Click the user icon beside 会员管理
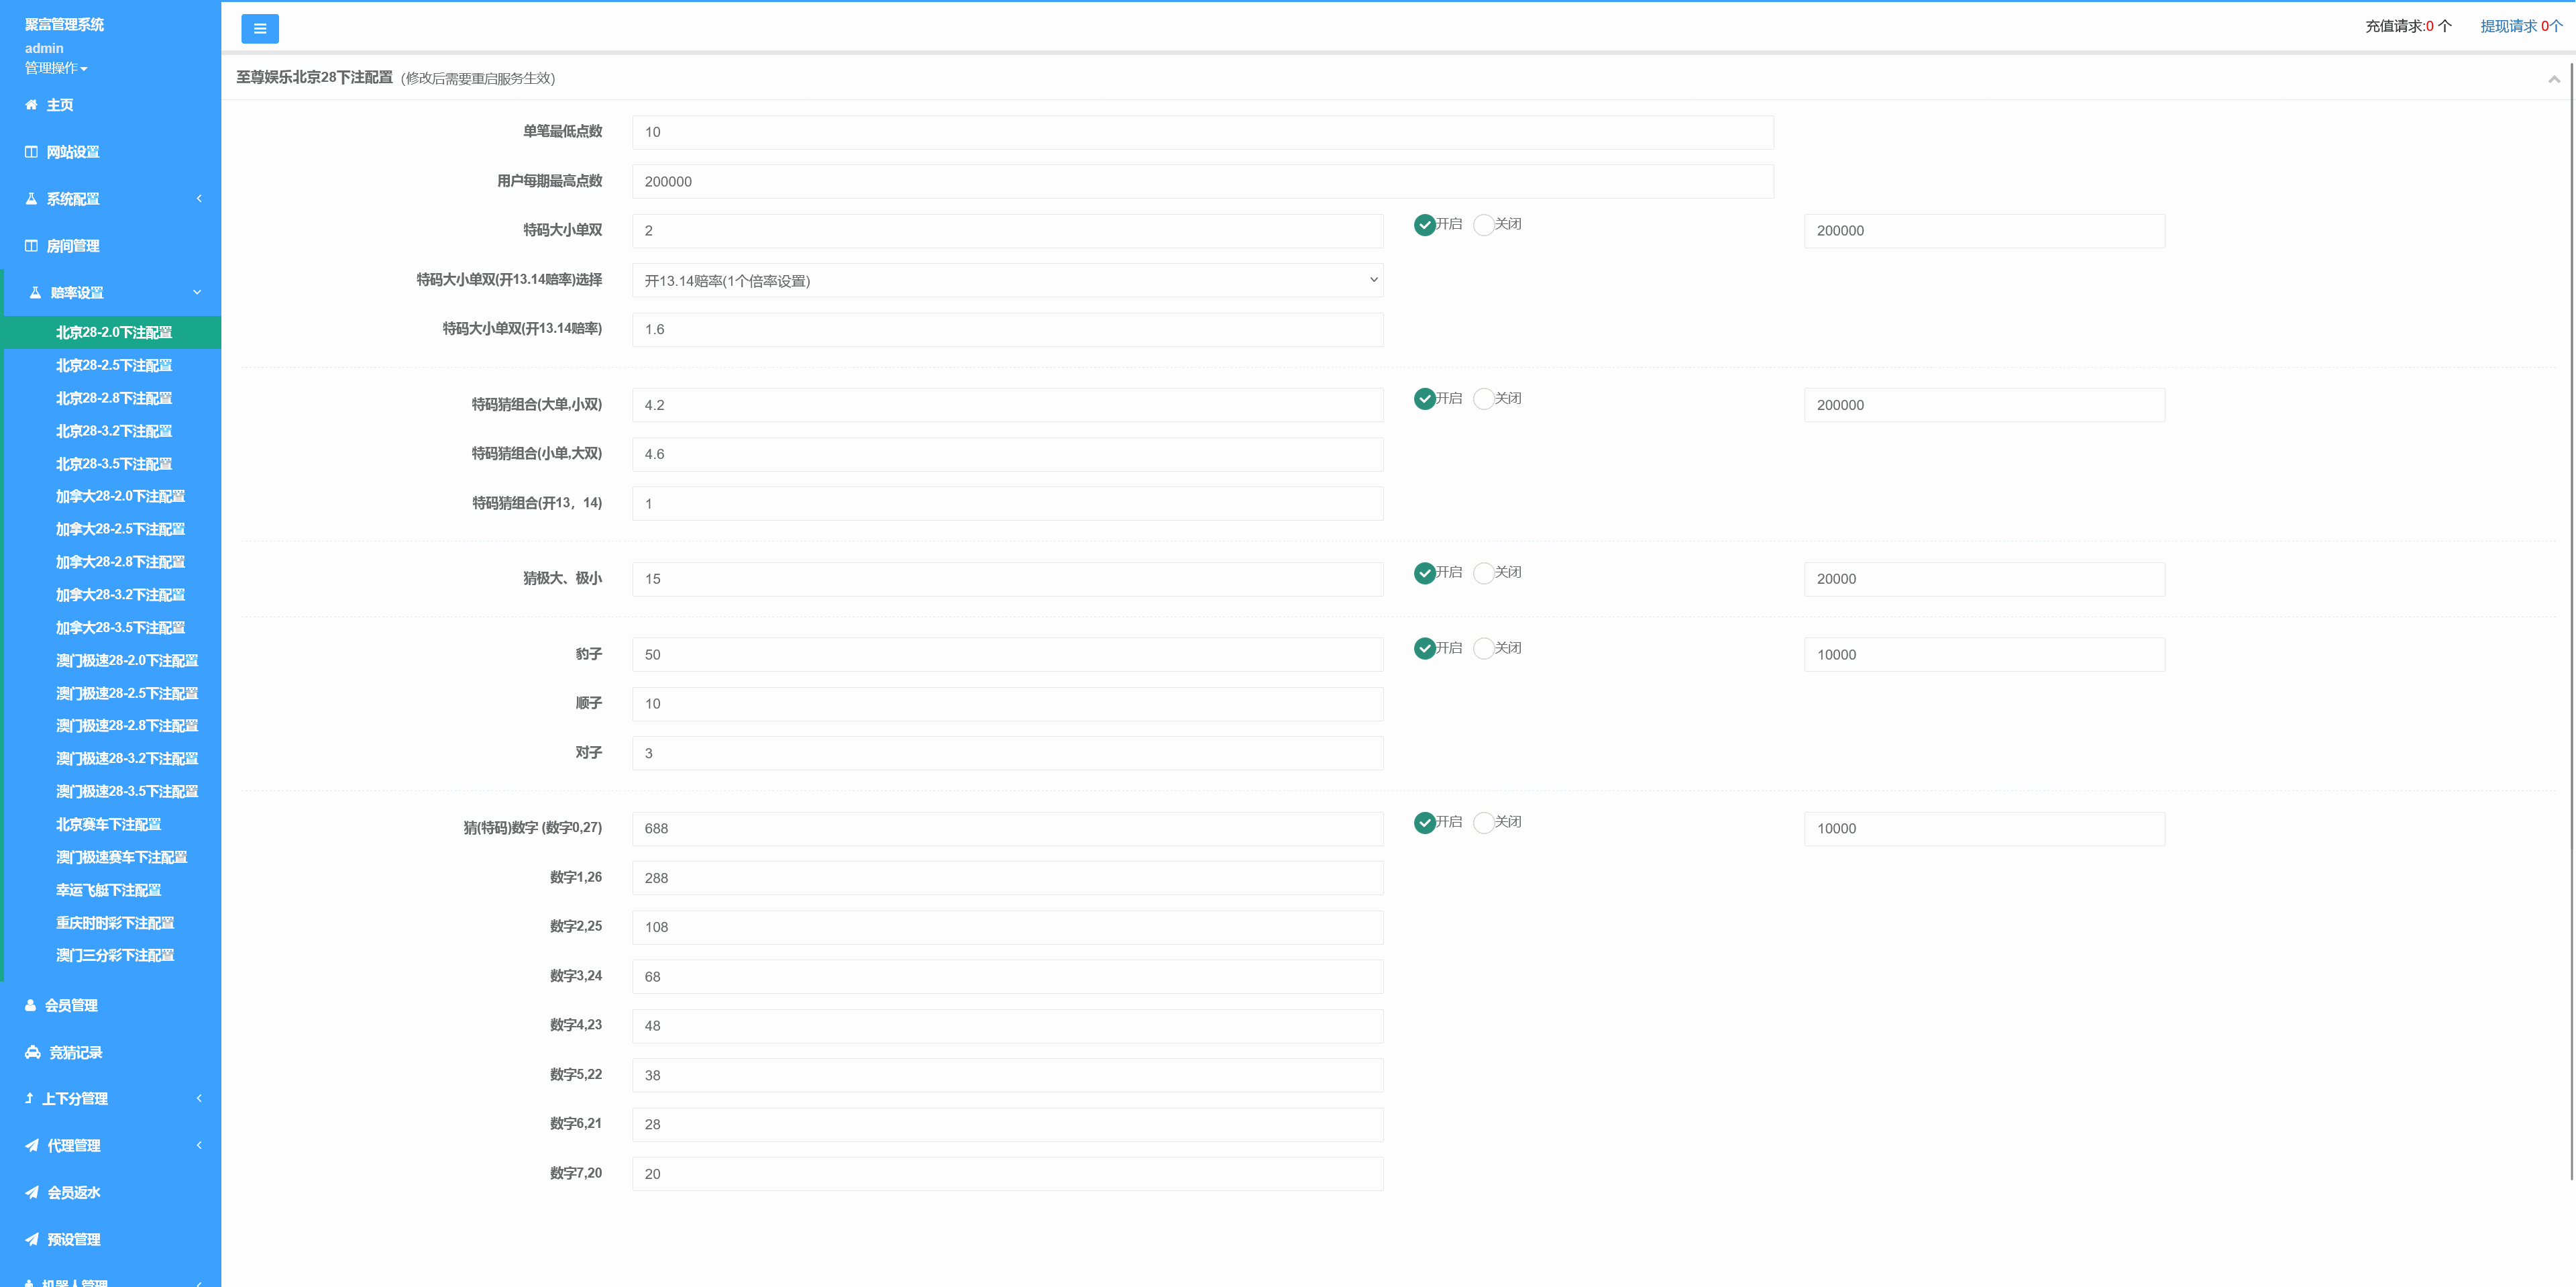This screenshot has height=1287, width=2576. [30, 1006]
